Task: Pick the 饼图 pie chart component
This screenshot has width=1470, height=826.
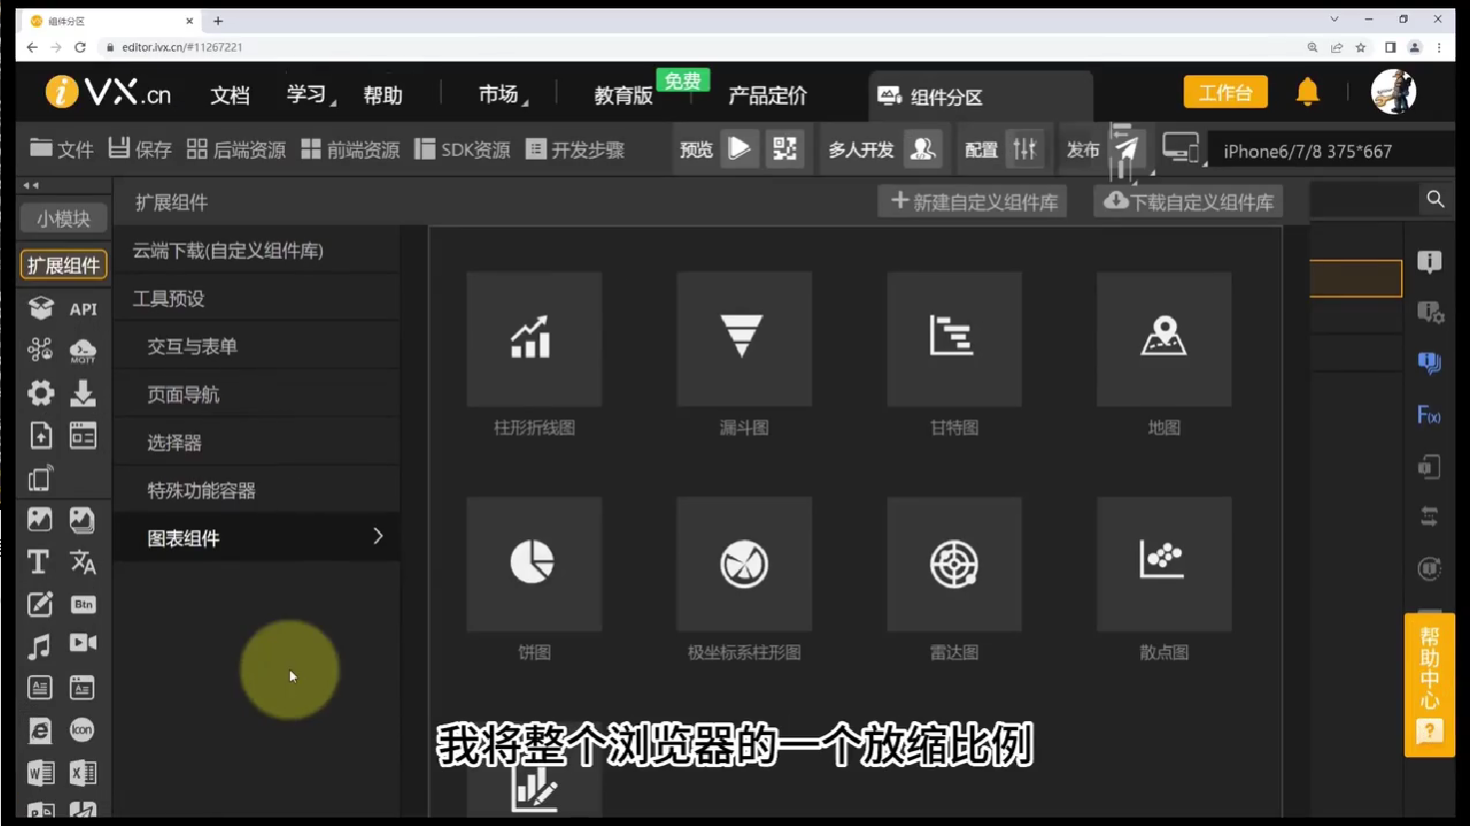Action: point(534,564)
